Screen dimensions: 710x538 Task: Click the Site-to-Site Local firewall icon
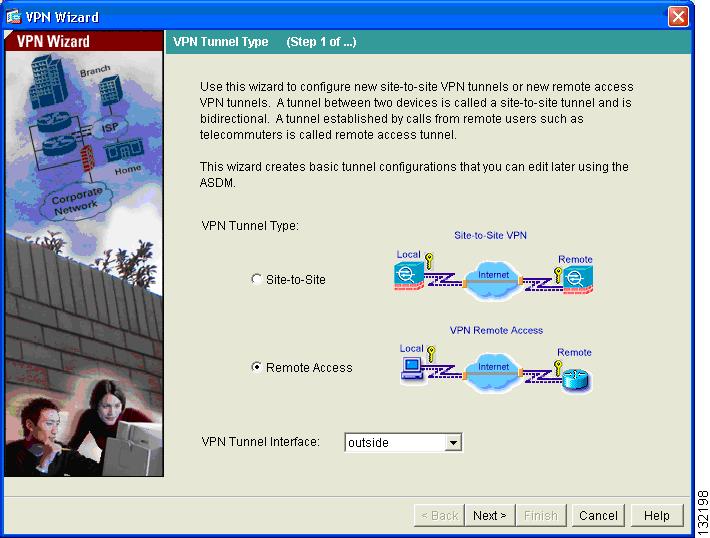tap(409, 276)
